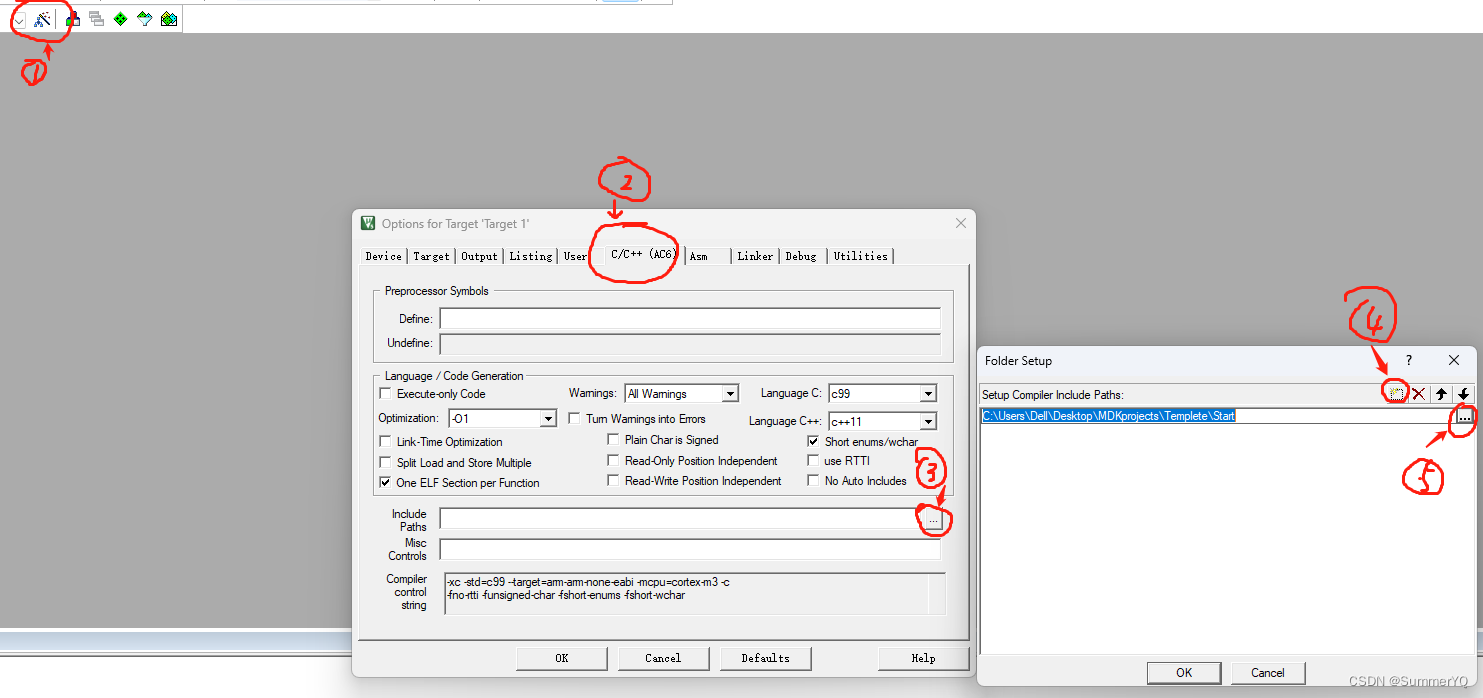Switch to Output tab
Screen dimensions: 1483x698
tap(479, 257)
